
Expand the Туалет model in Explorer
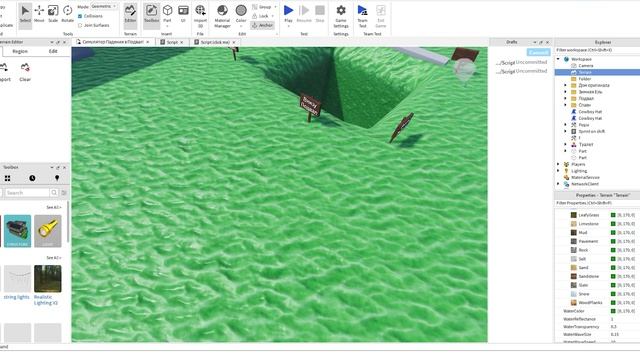coord(565,144)
